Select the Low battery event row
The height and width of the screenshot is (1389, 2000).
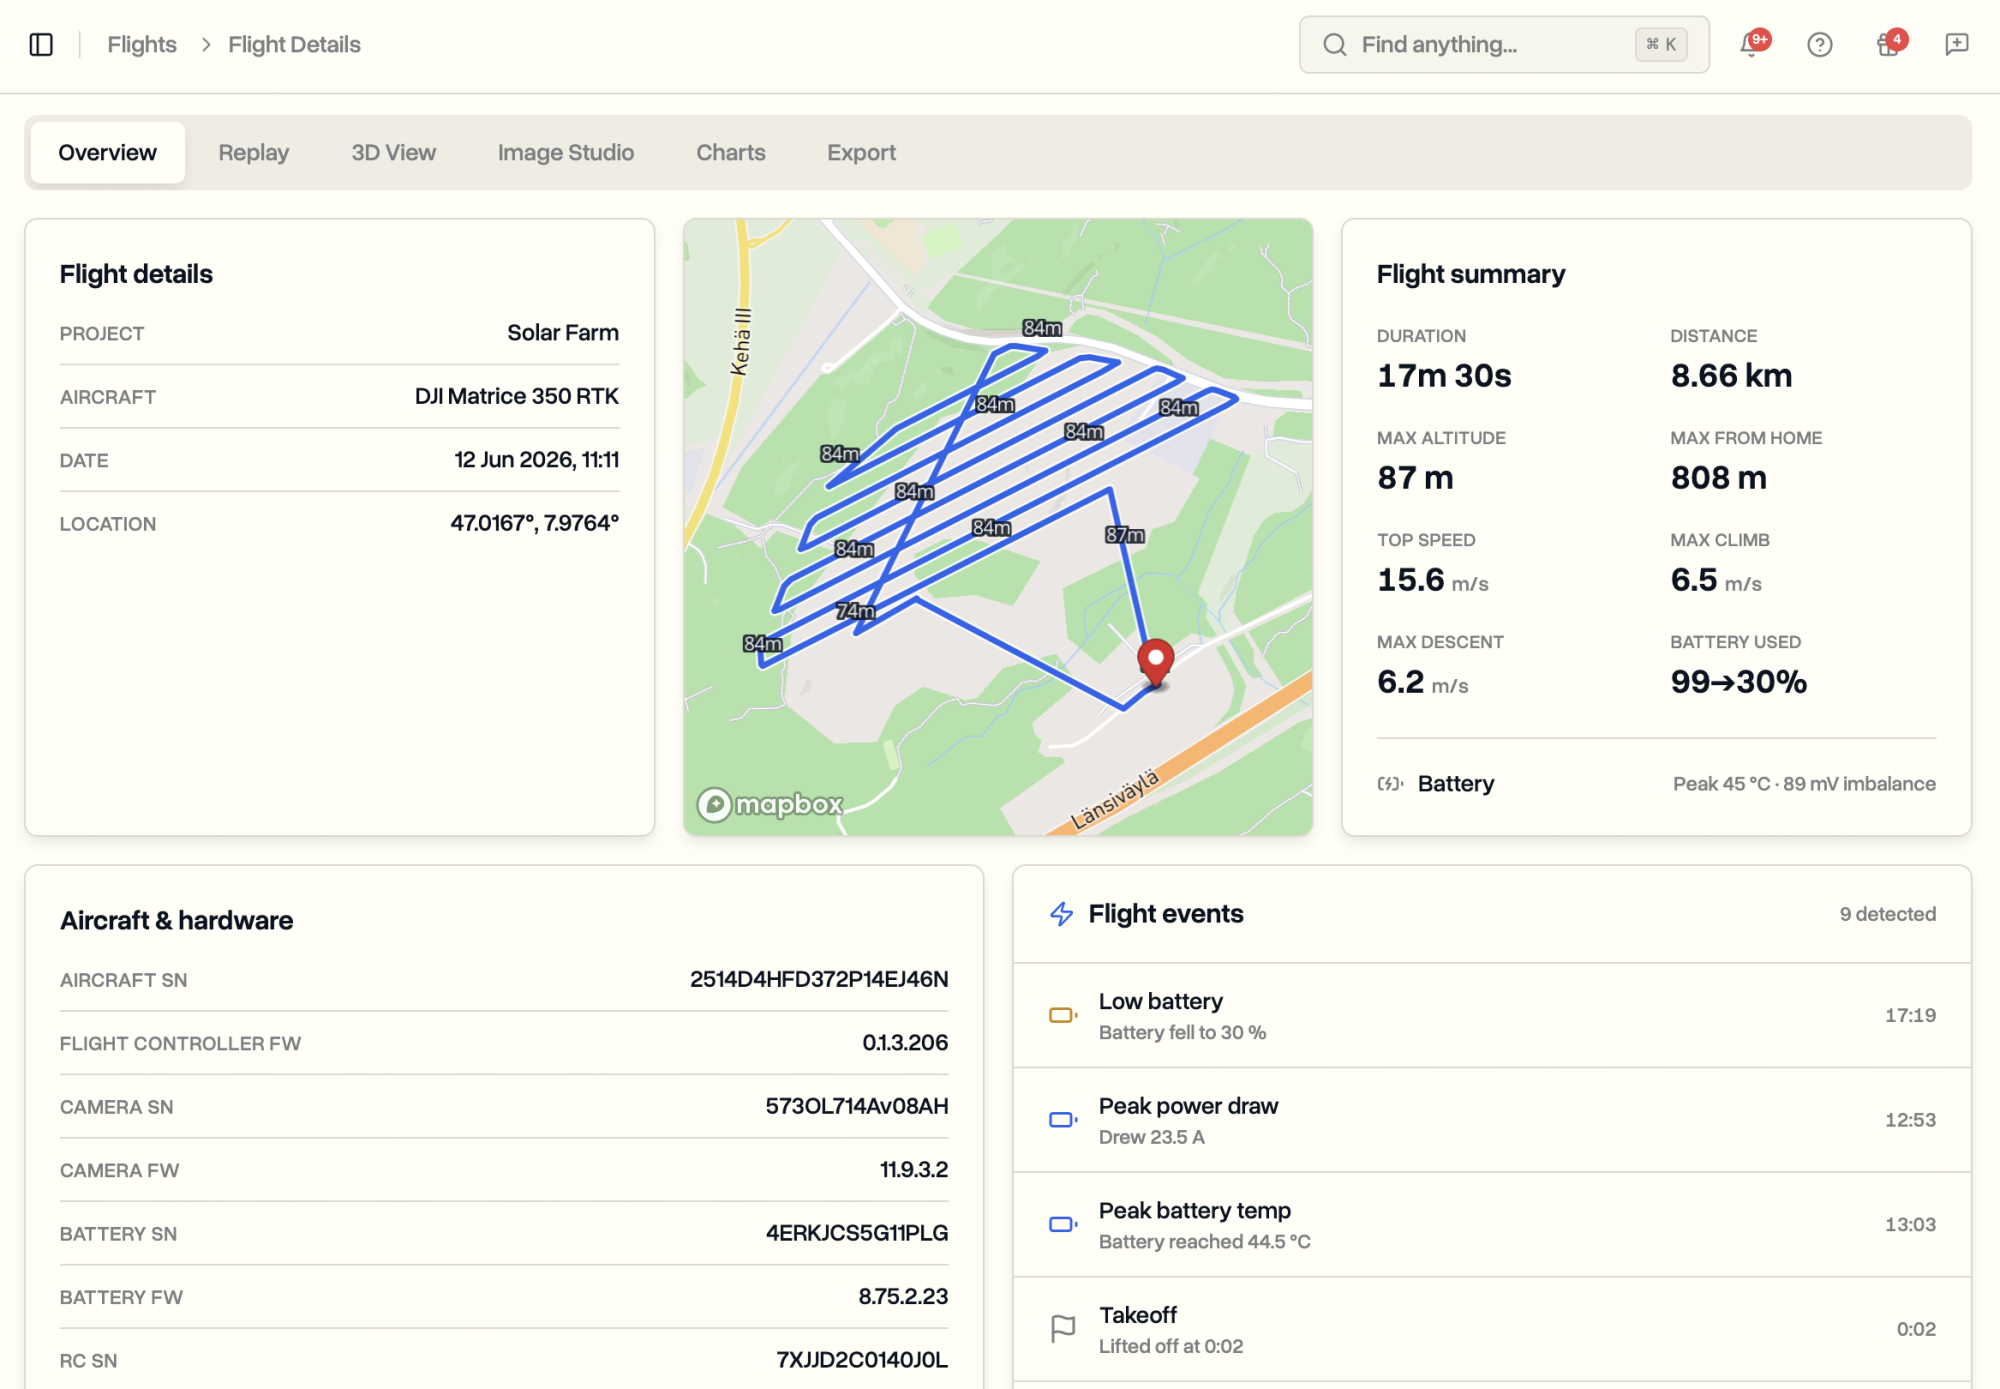(x=1492, y=1015)
